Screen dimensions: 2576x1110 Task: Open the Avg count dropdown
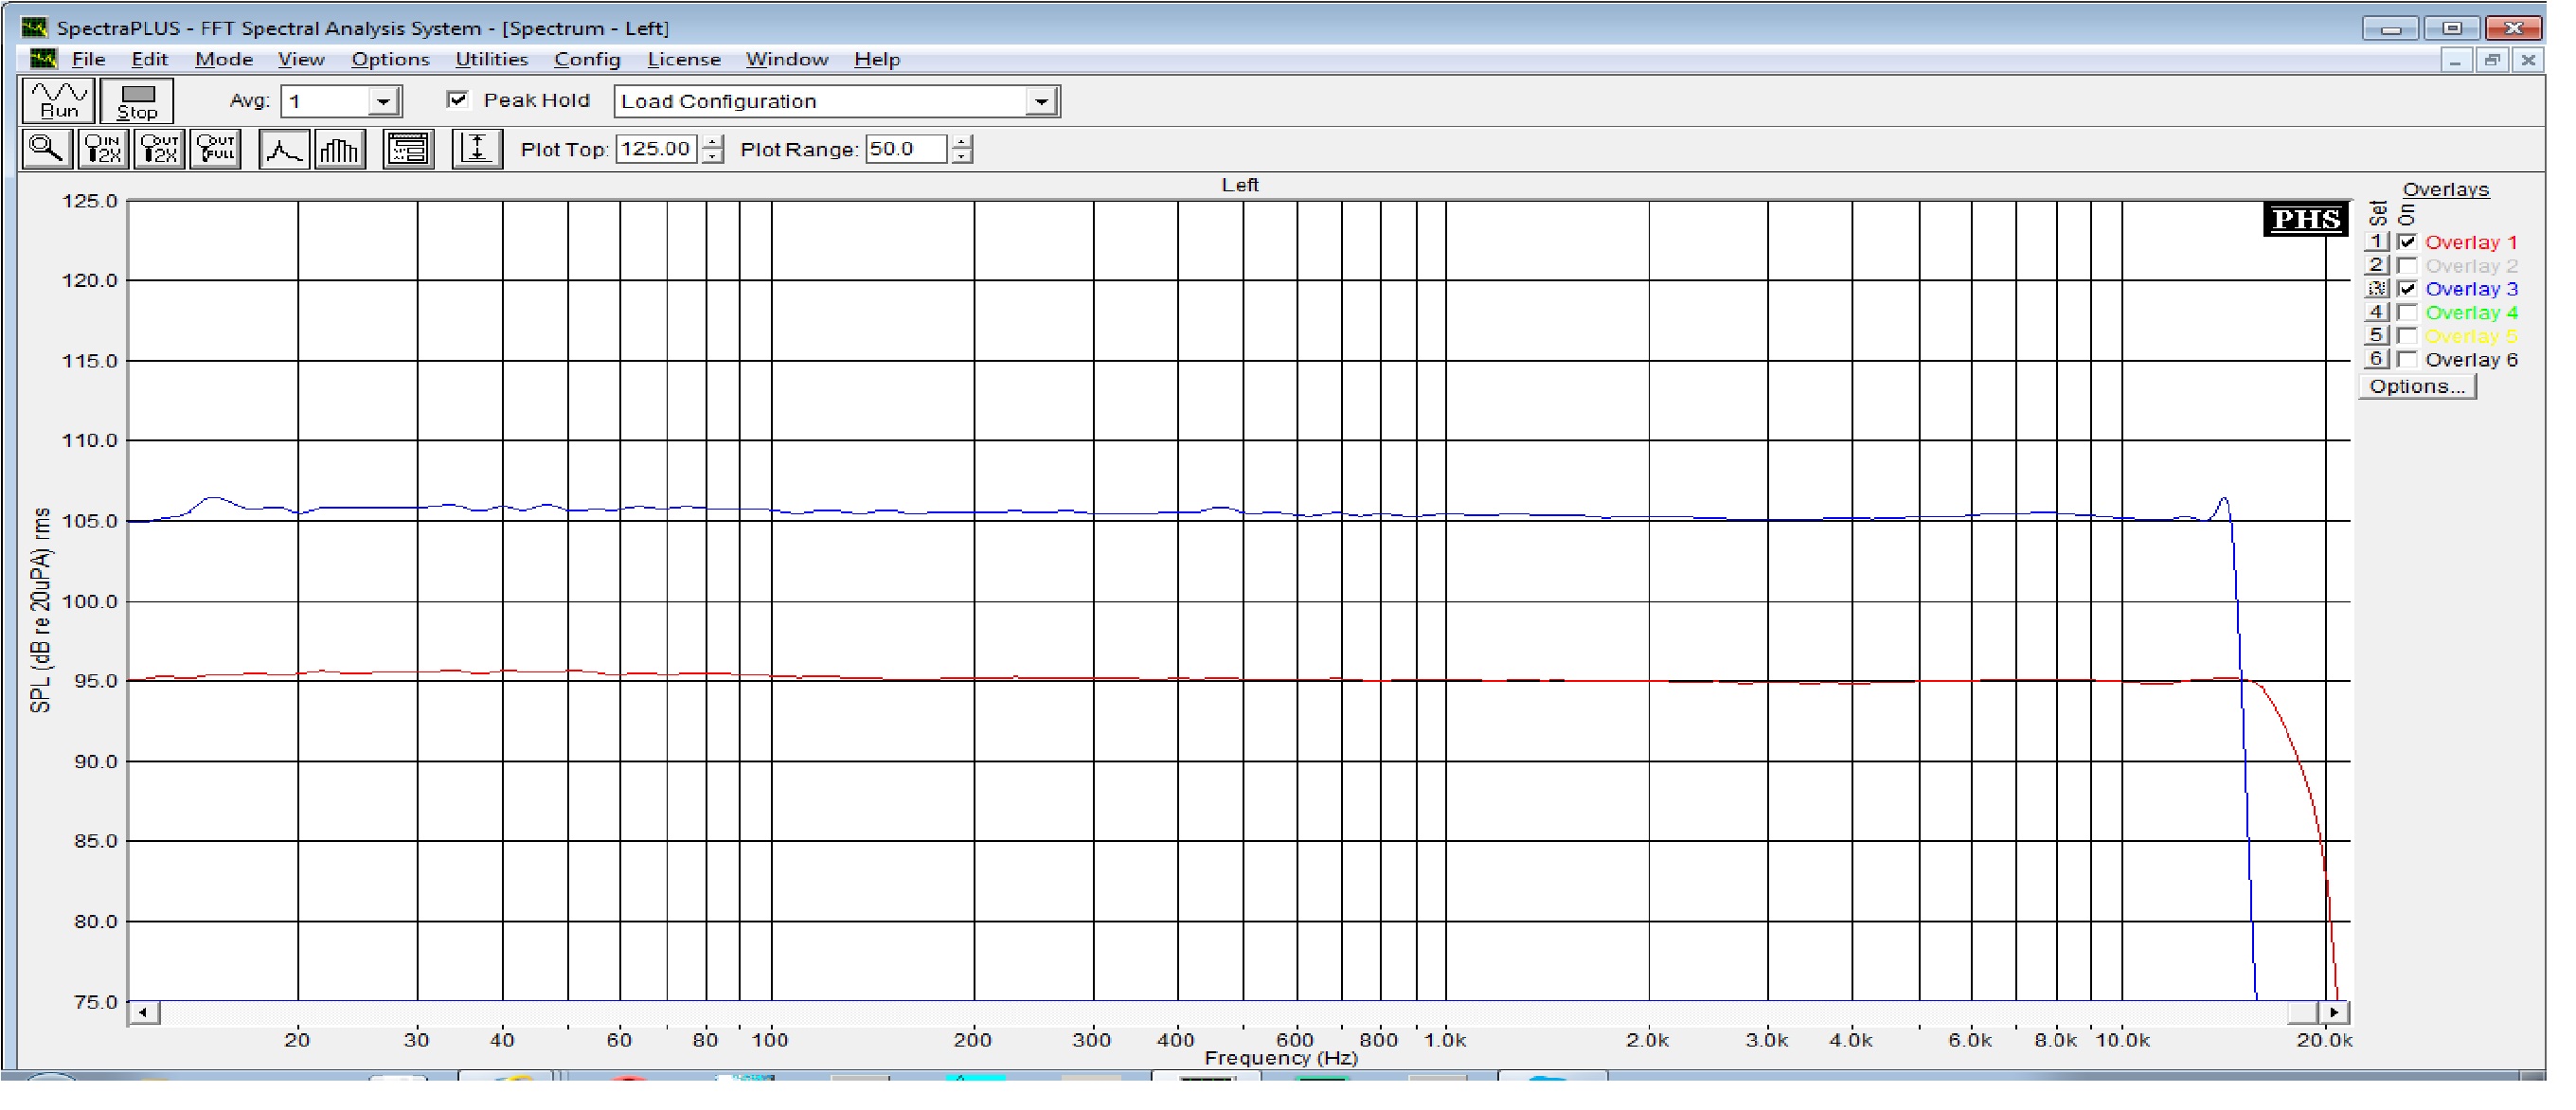[x=383, y=101]
